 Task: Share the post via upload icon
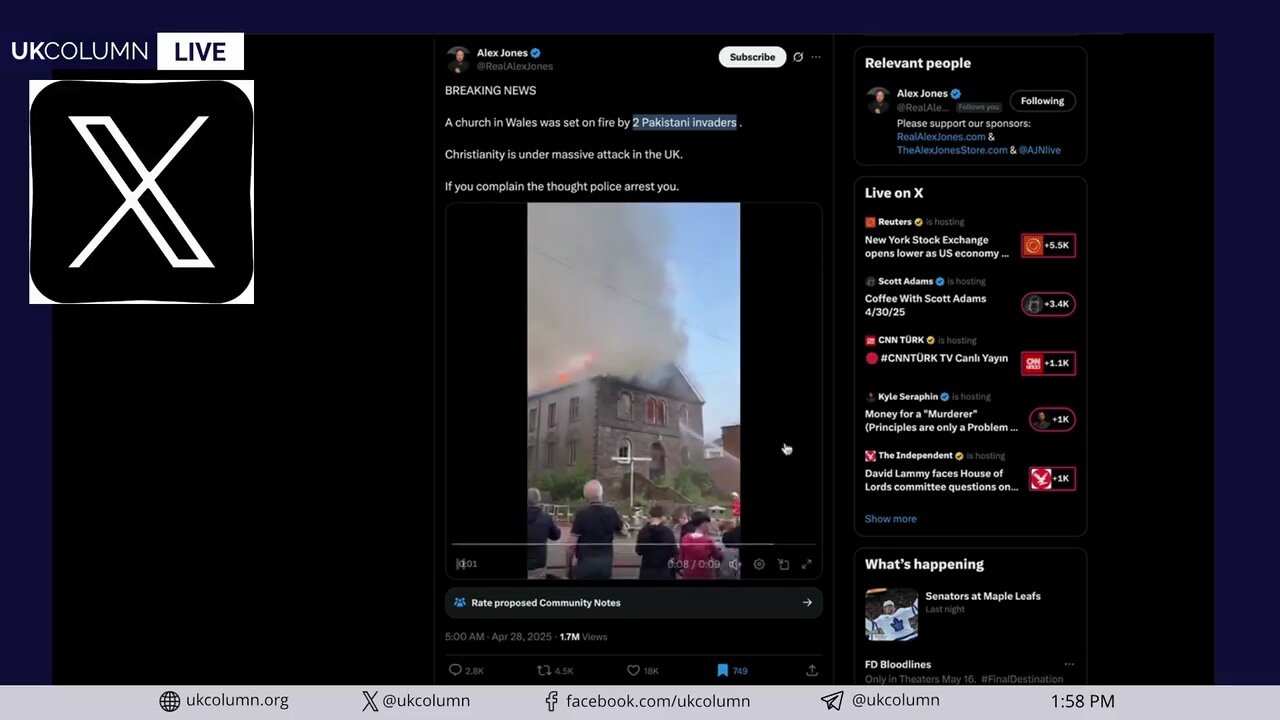pos(812,670)
